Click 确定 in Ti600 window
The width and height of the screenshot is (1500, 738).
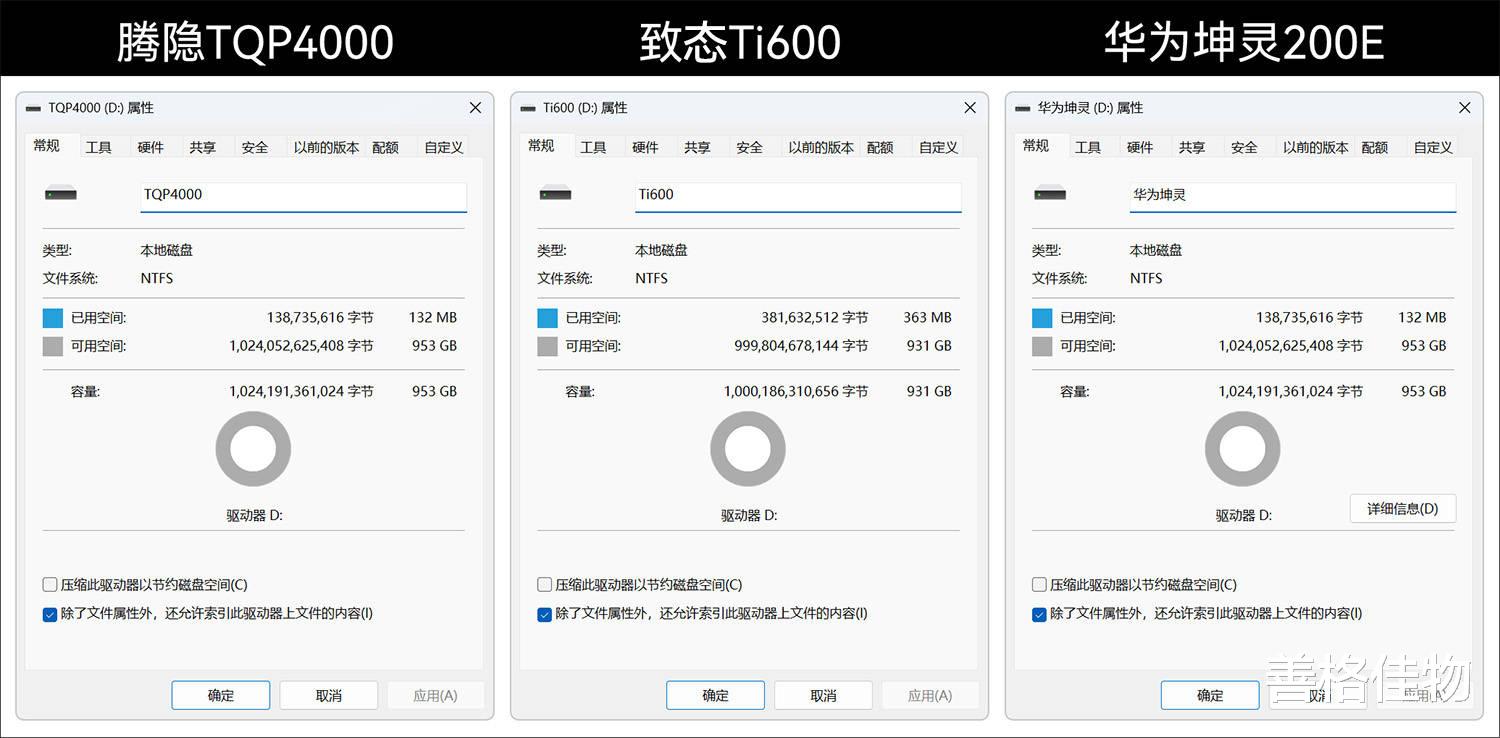pyautogui.click(x=716, y=695)
